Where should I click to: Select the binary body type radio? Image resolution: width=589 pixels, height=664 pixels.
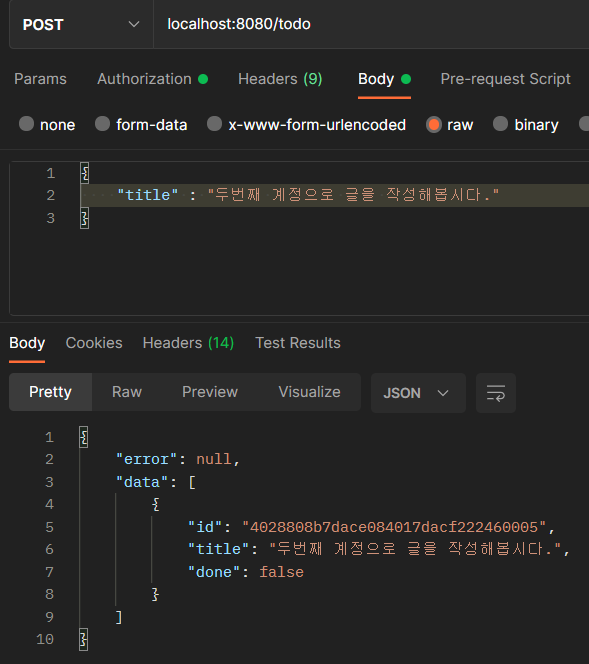500,124
